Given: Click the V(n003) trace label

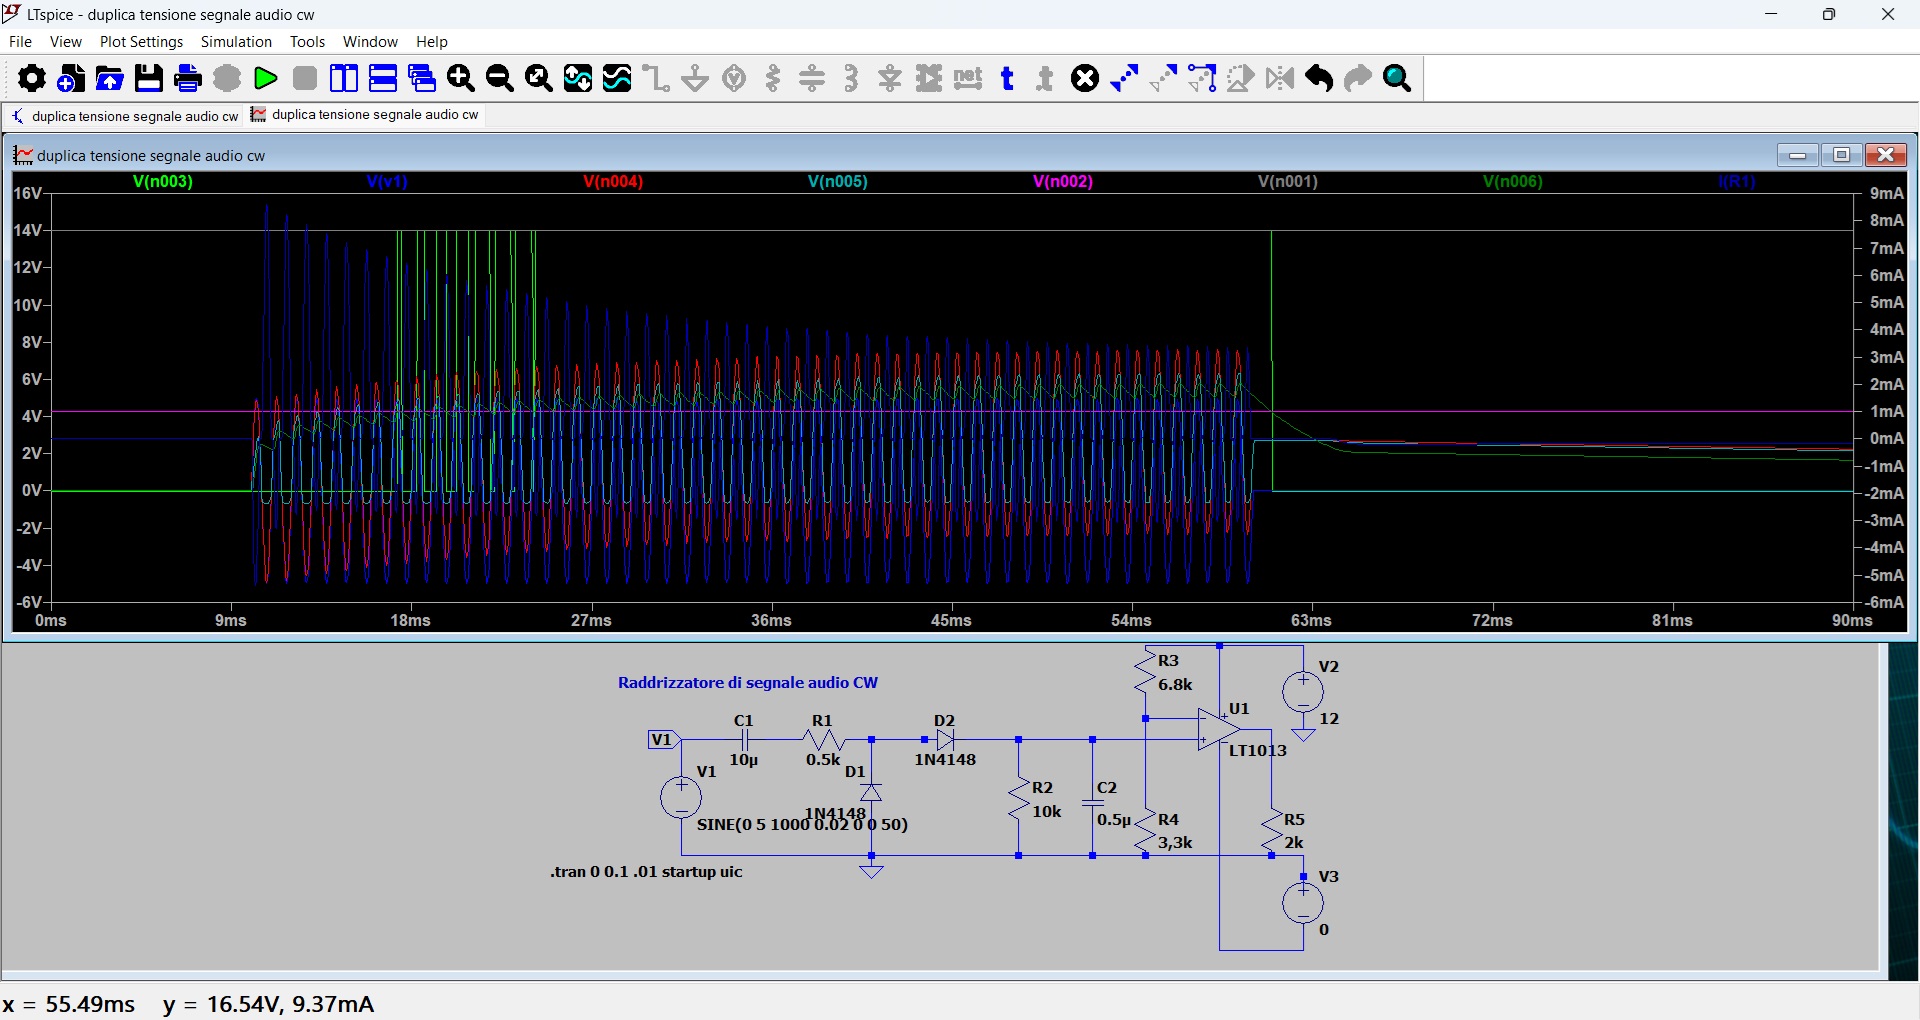Looking at the screenshot, I should click(163, 182).
